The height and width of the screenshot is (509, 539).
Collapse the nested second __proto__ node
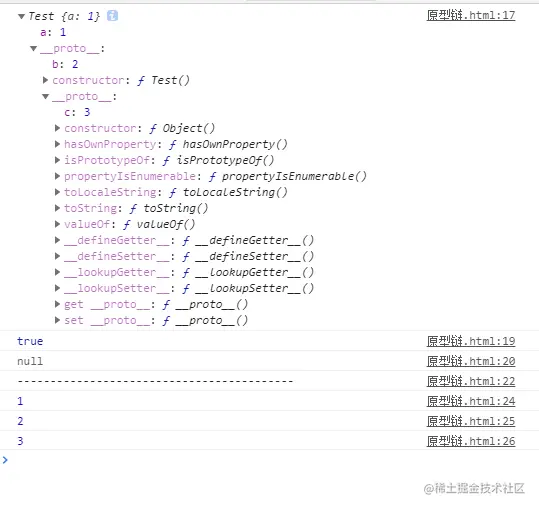pos(45,97)
